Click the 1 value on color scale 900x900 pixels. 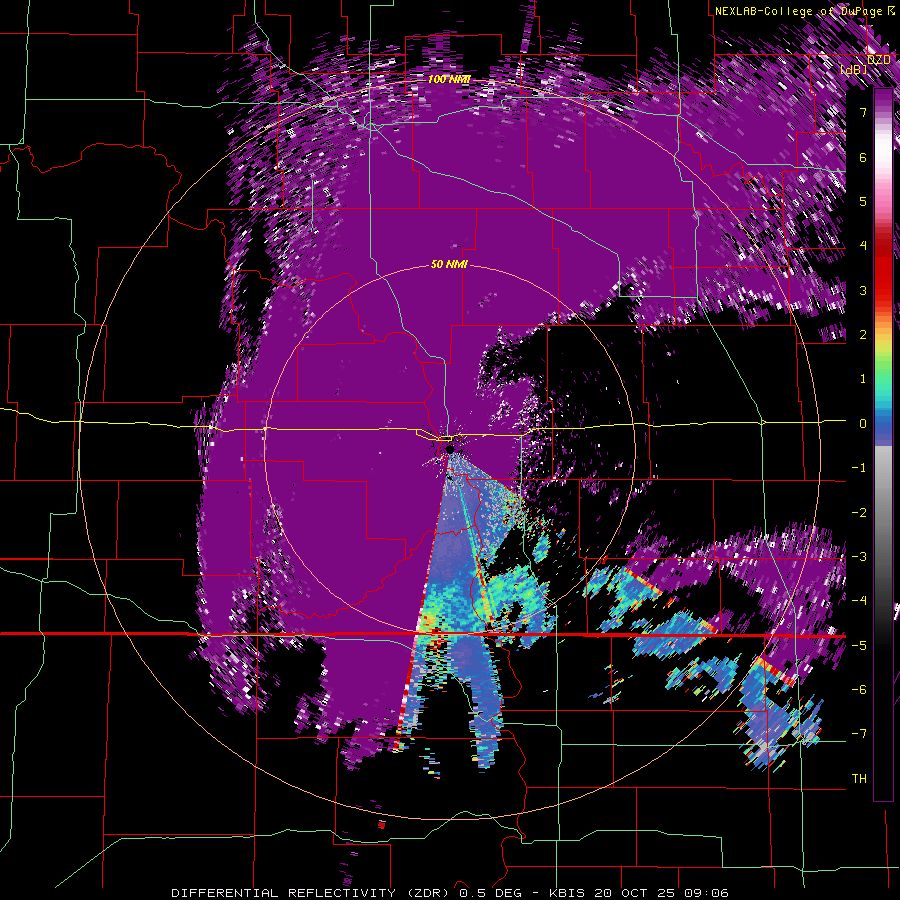point(863,379)
